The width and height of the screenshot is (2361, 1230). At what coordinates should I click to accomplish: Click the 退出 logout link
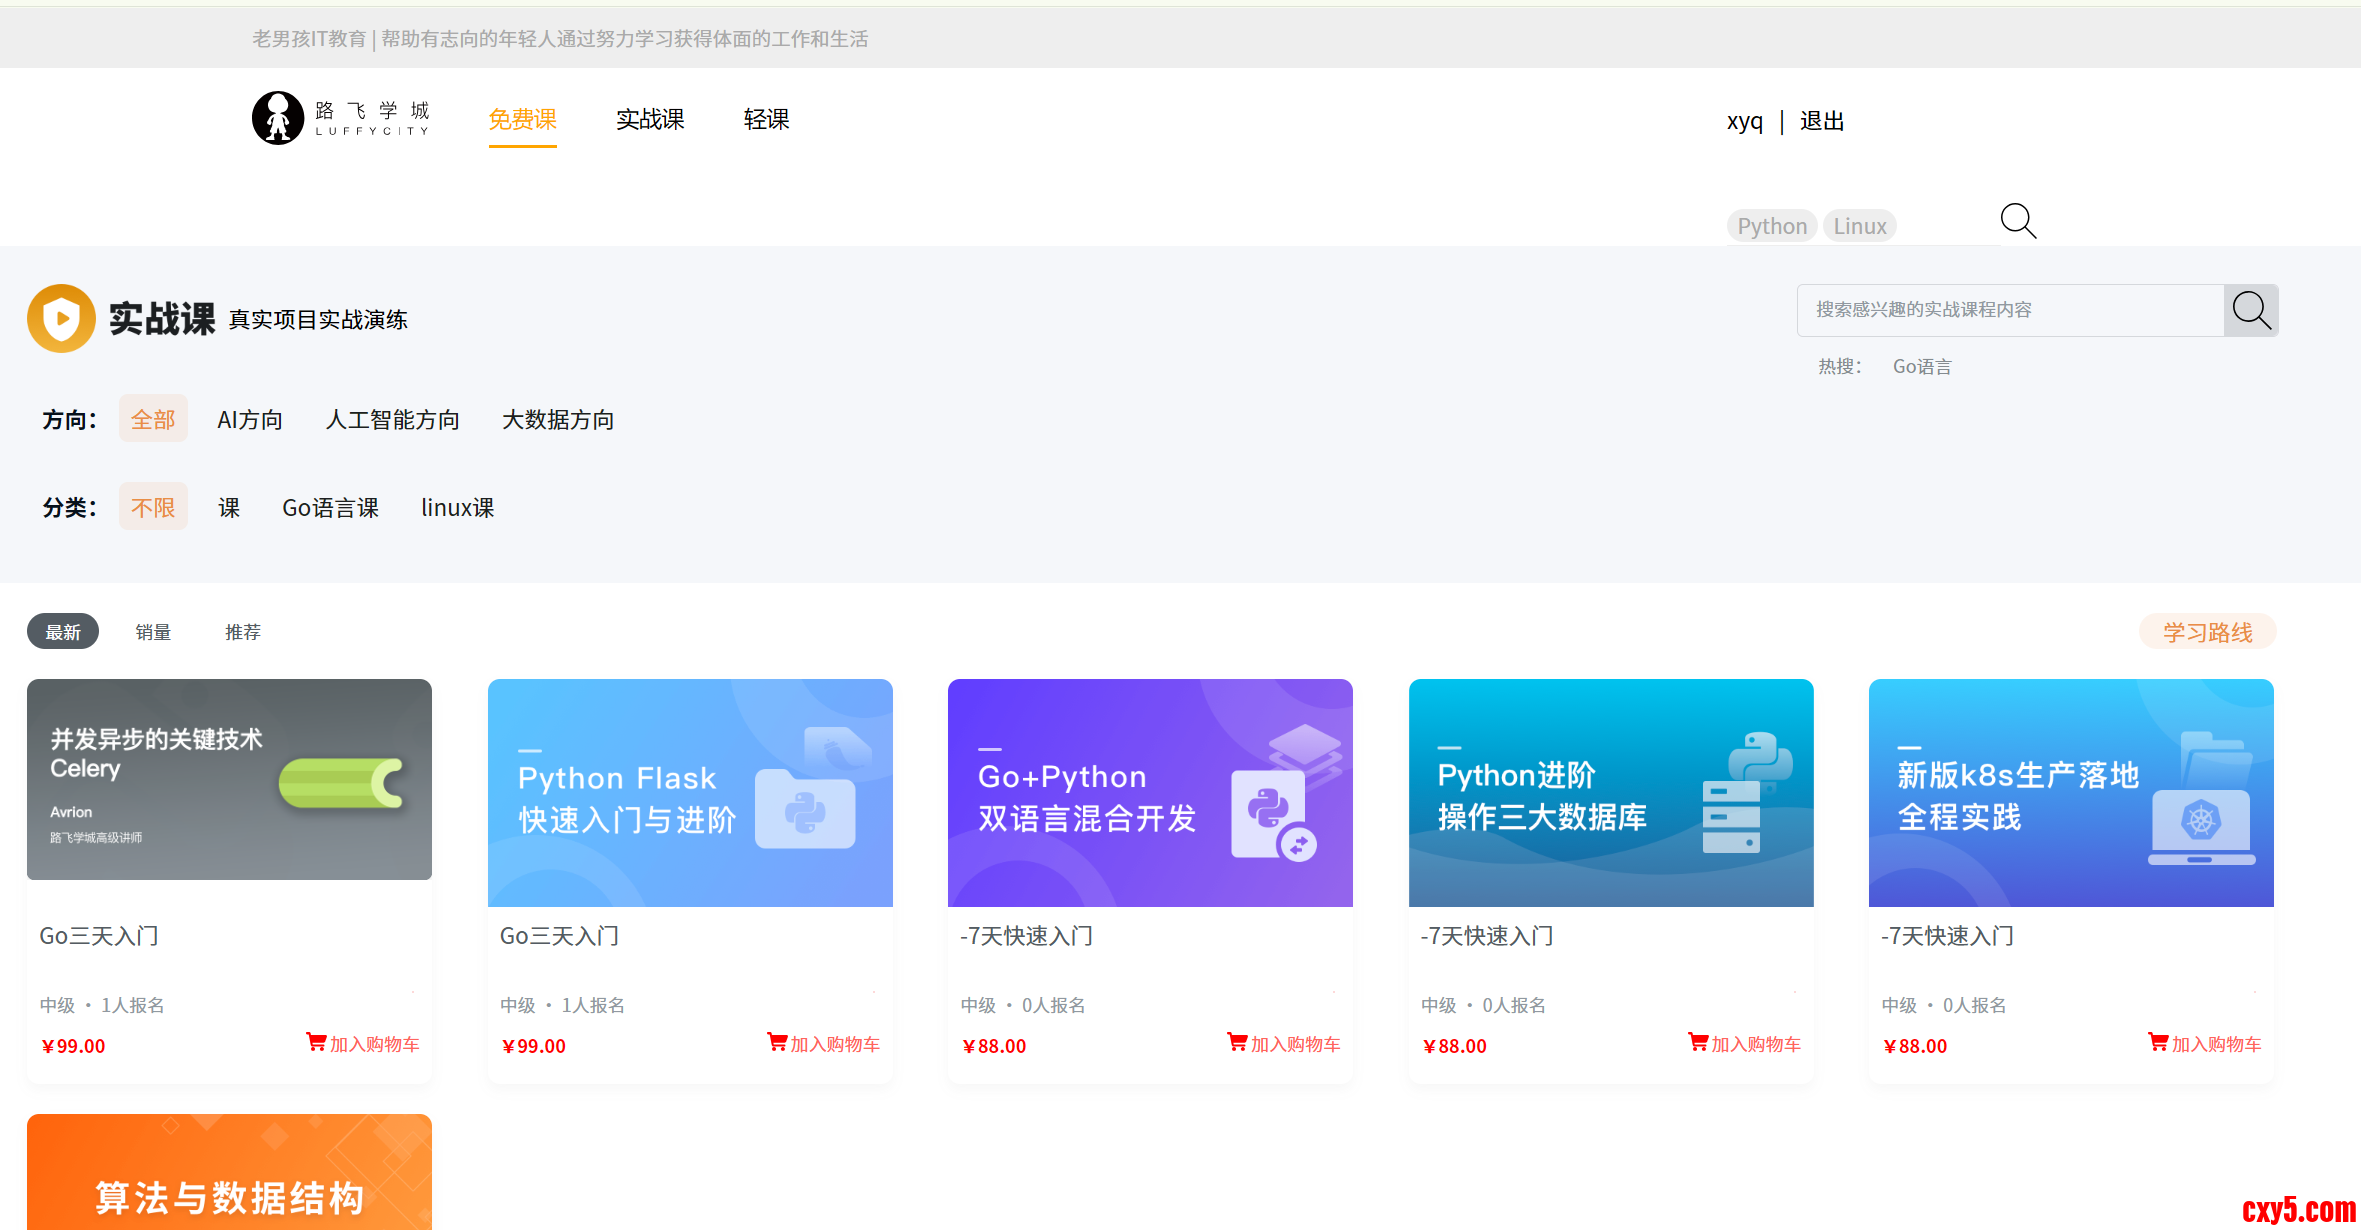[1821, 122]
